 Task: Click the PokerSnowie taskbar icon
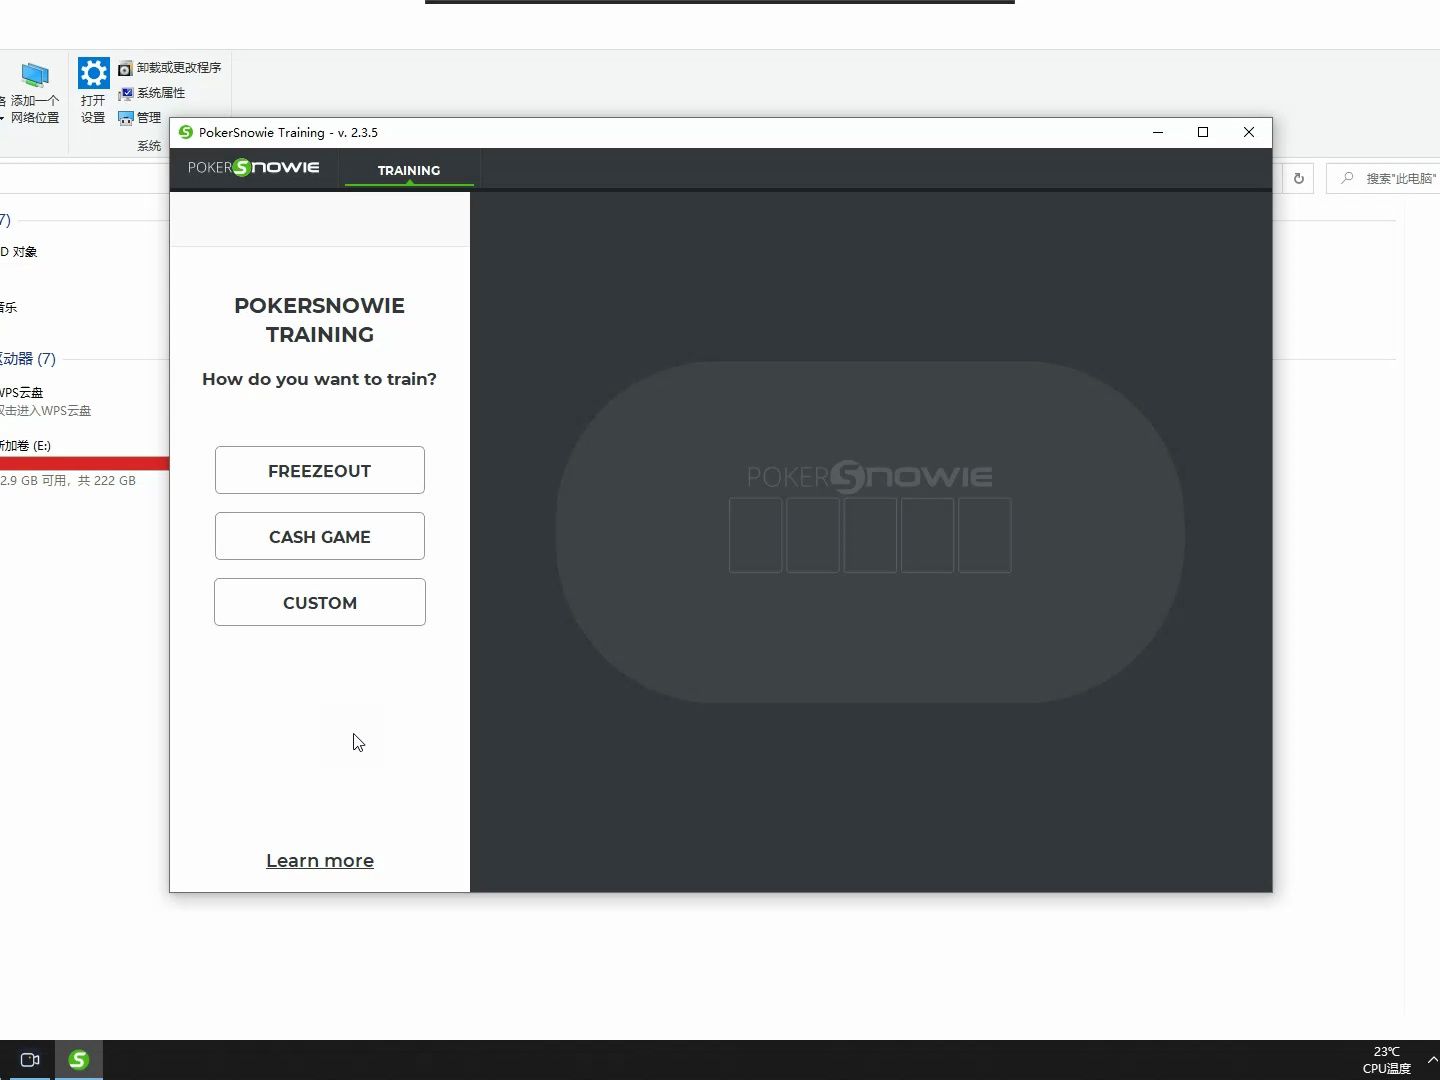pos(79,1060)
